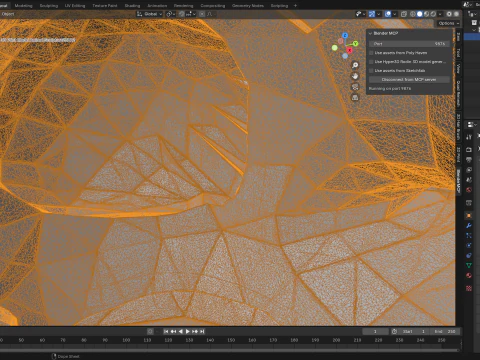Enable Use Hyper3D Rodin 3D model generation
Screen dimensions: 480x360
click(x=371, y=62)
